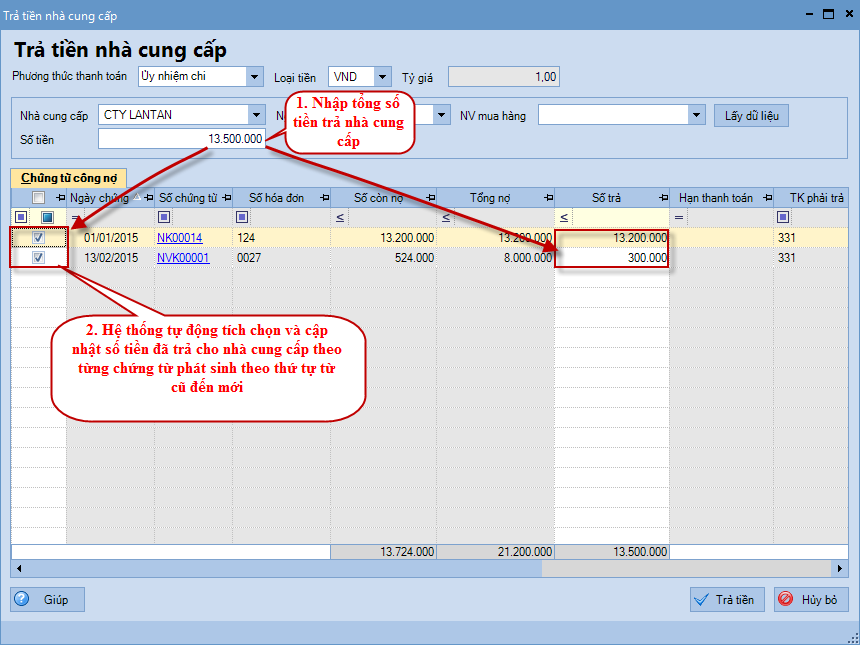Click the pin icon in Số chứng từ header
Screen dimensions: 860x645
pyautogui.click(x=225, y=198)
